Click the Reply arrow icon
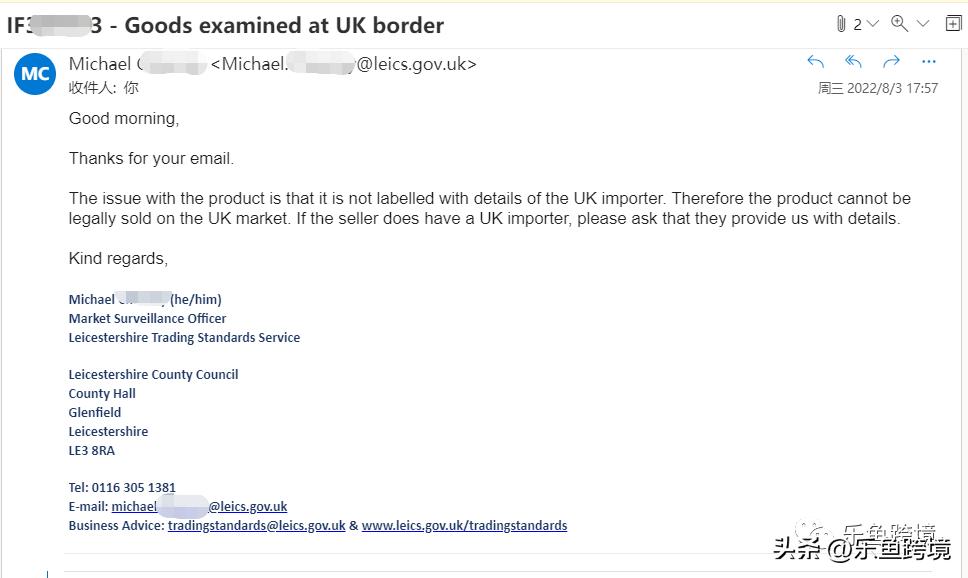Image resolution: width=968 pixels, height=578 pixels. (816, 62)
